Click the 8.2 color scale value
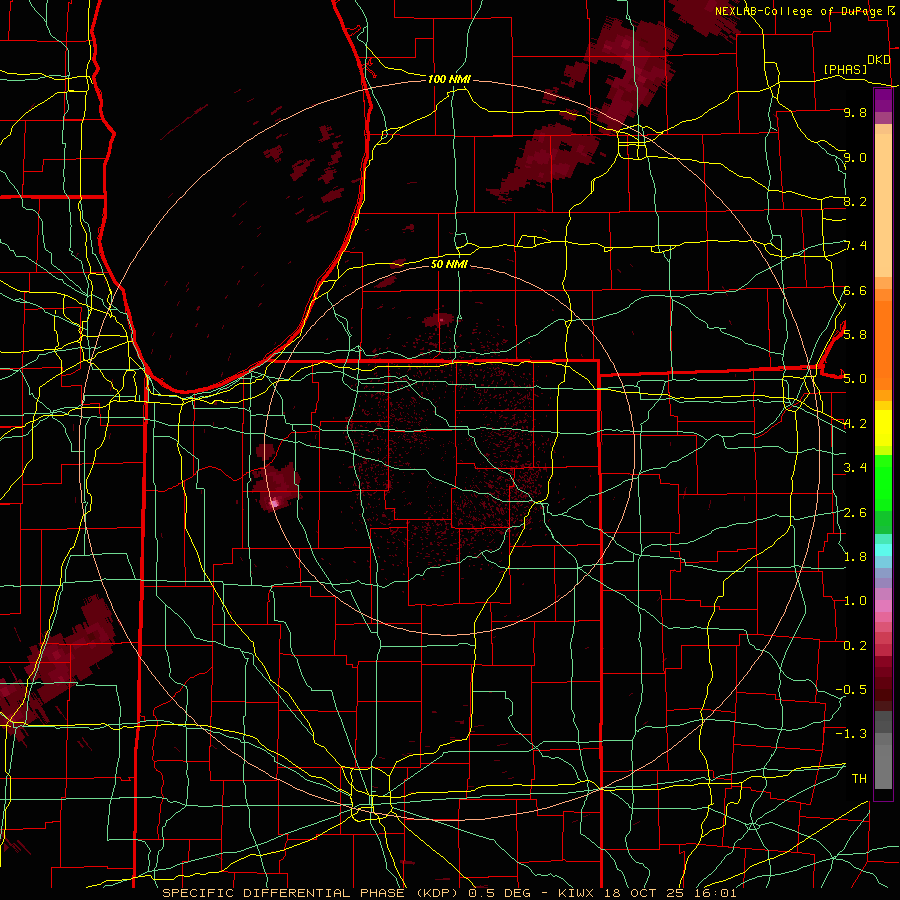Screen dimensions: 900x900 (x=855, y=201)
